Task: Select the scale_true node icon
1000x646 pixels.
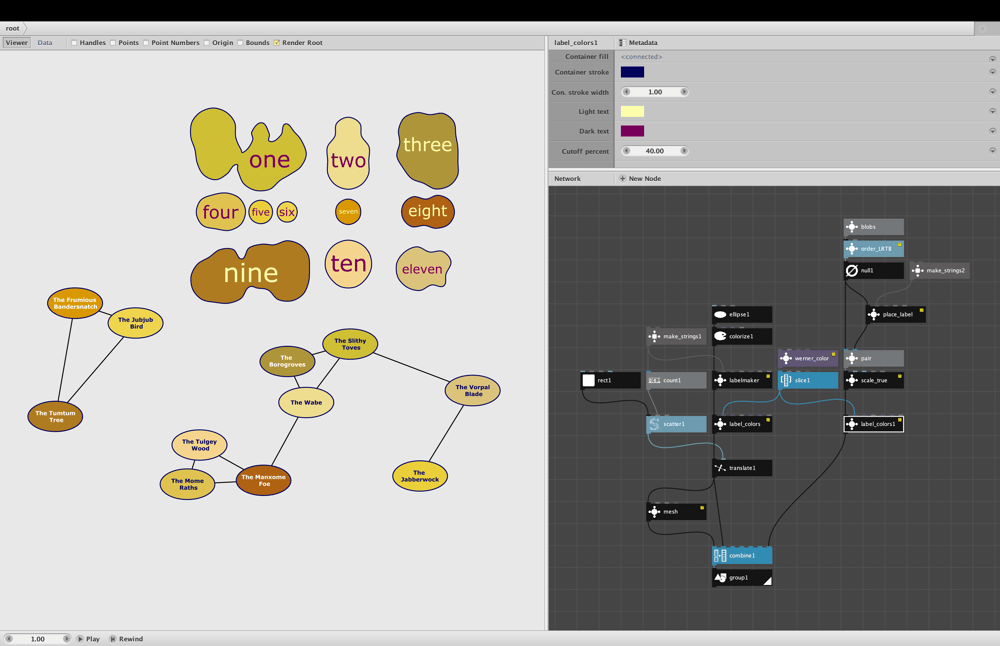Action: [x=851, y=380]
